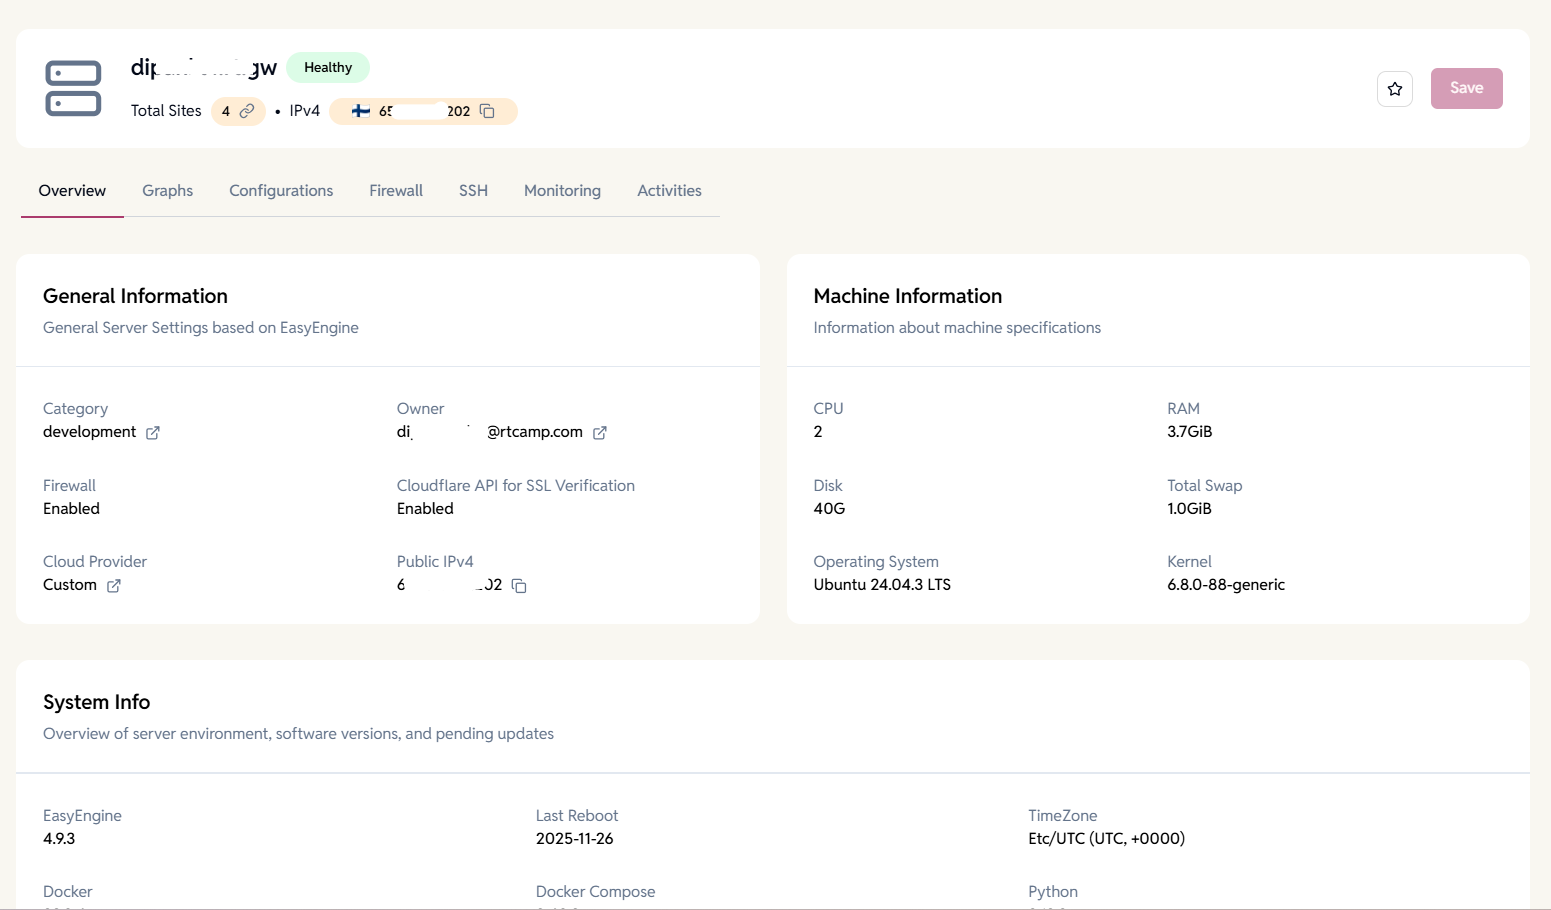The image size is (1551, 910).
Task: Open the Configurations tab
Action: (x=281, y=191)
